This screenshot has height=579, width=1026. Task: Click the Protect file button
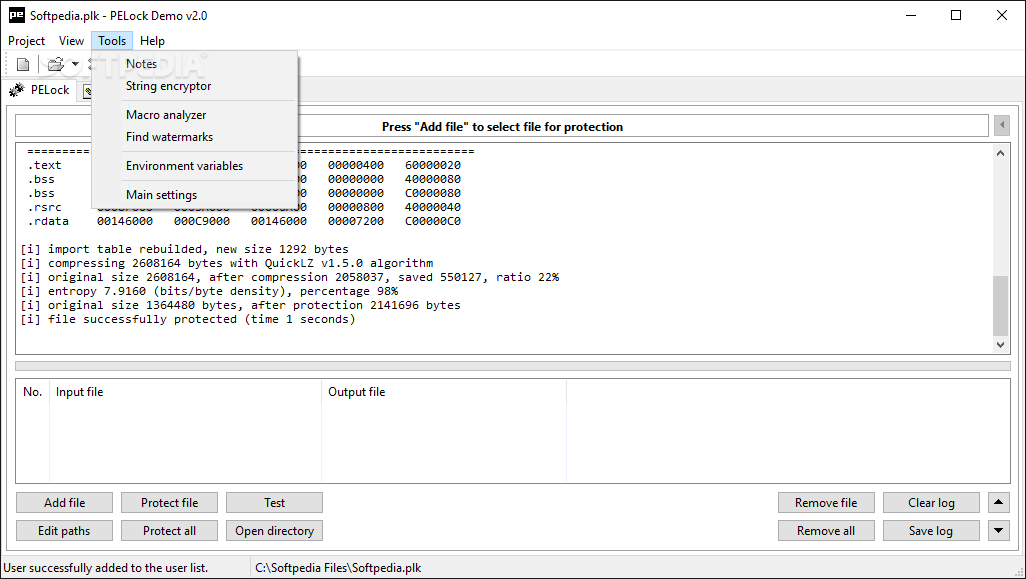tap(169, 502)
